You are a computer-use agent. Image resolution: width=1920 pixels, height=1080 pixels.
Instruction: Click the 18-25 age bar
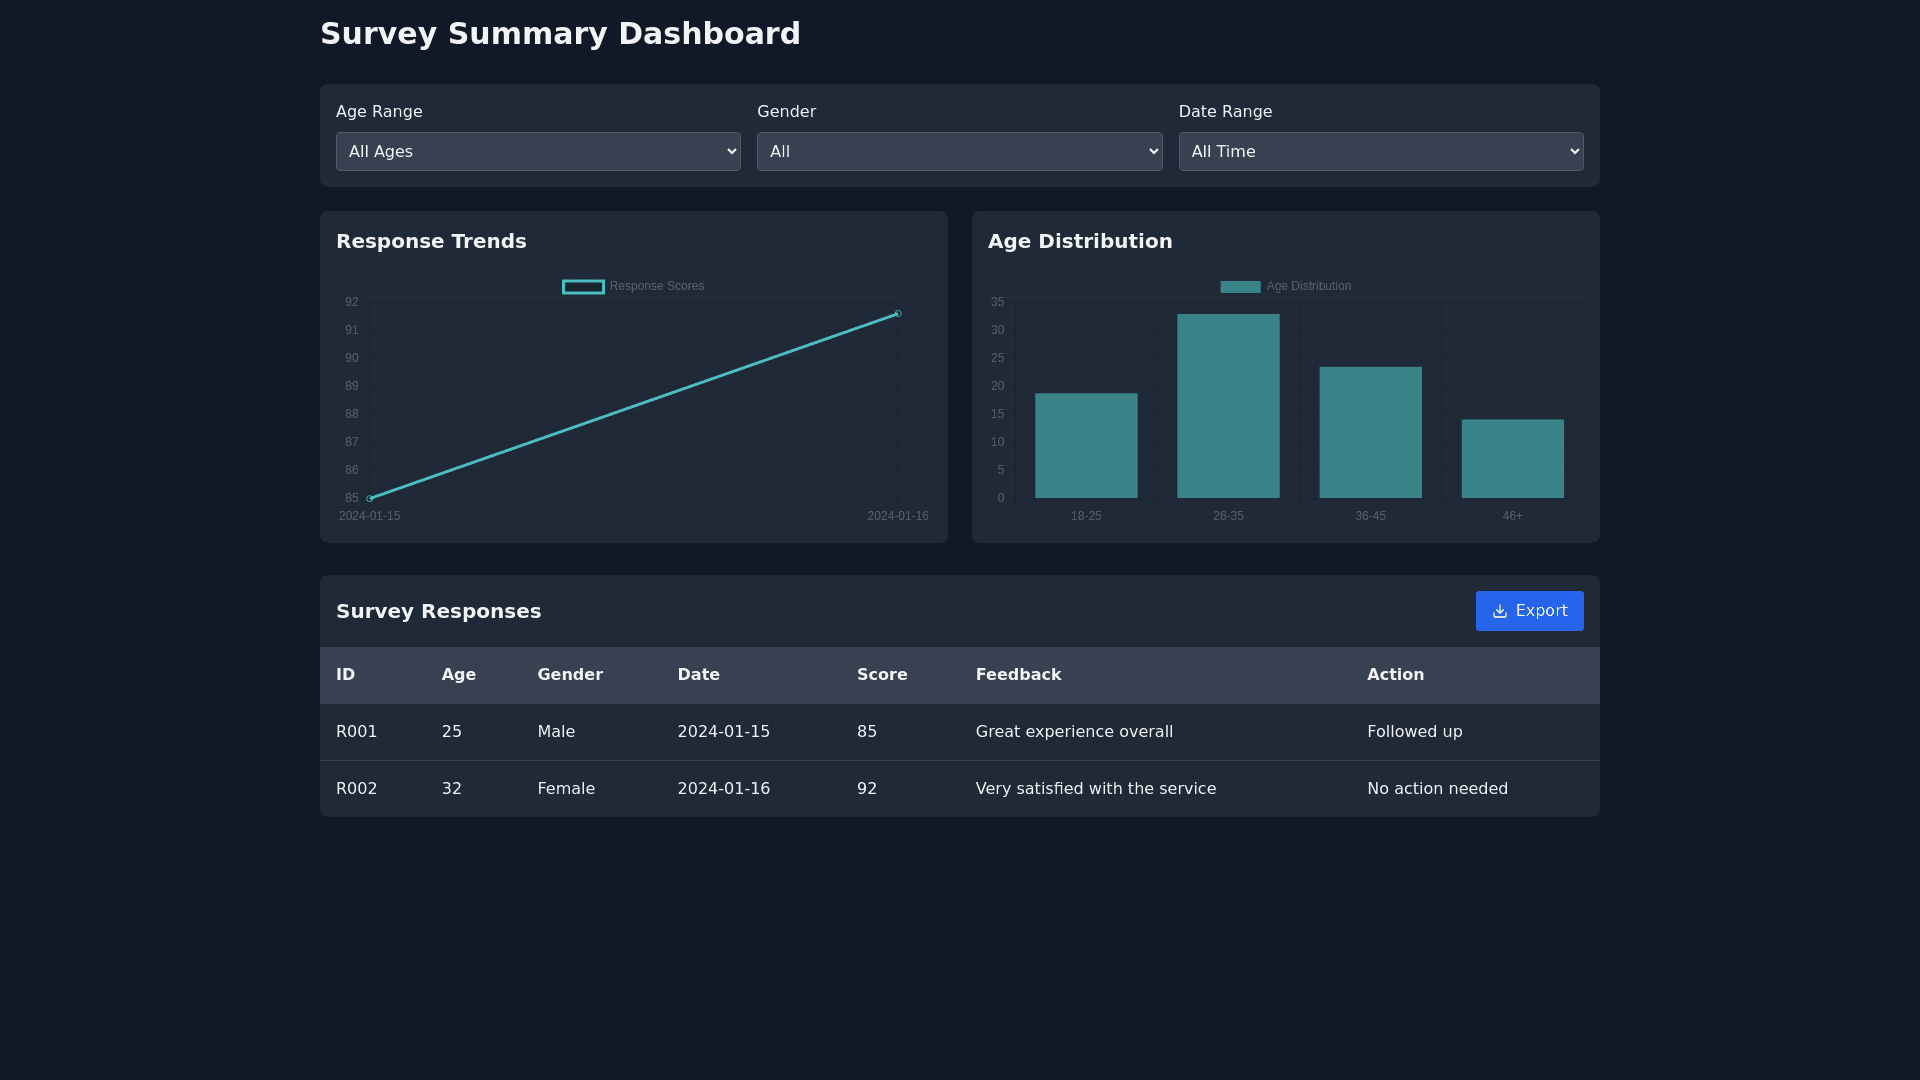coord(1086,446)
